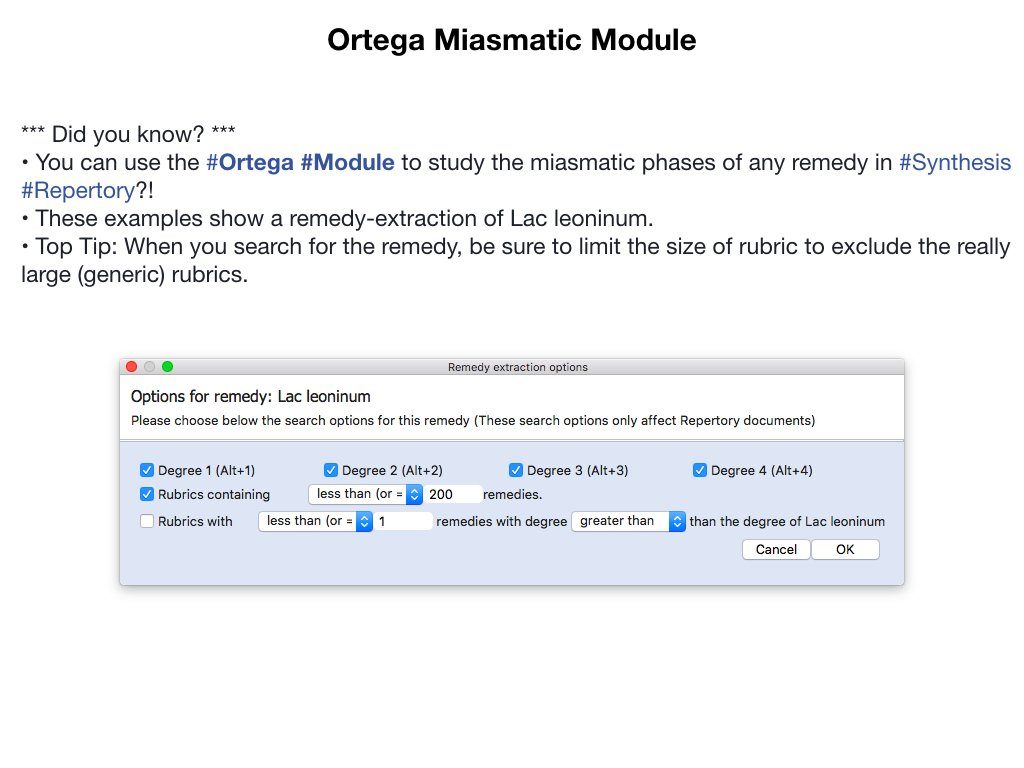This screenshot has height=768, width=1024.
Task: Disable the Degree 3 (Alt+3) checkbox
Action: [x=516, y=470]
